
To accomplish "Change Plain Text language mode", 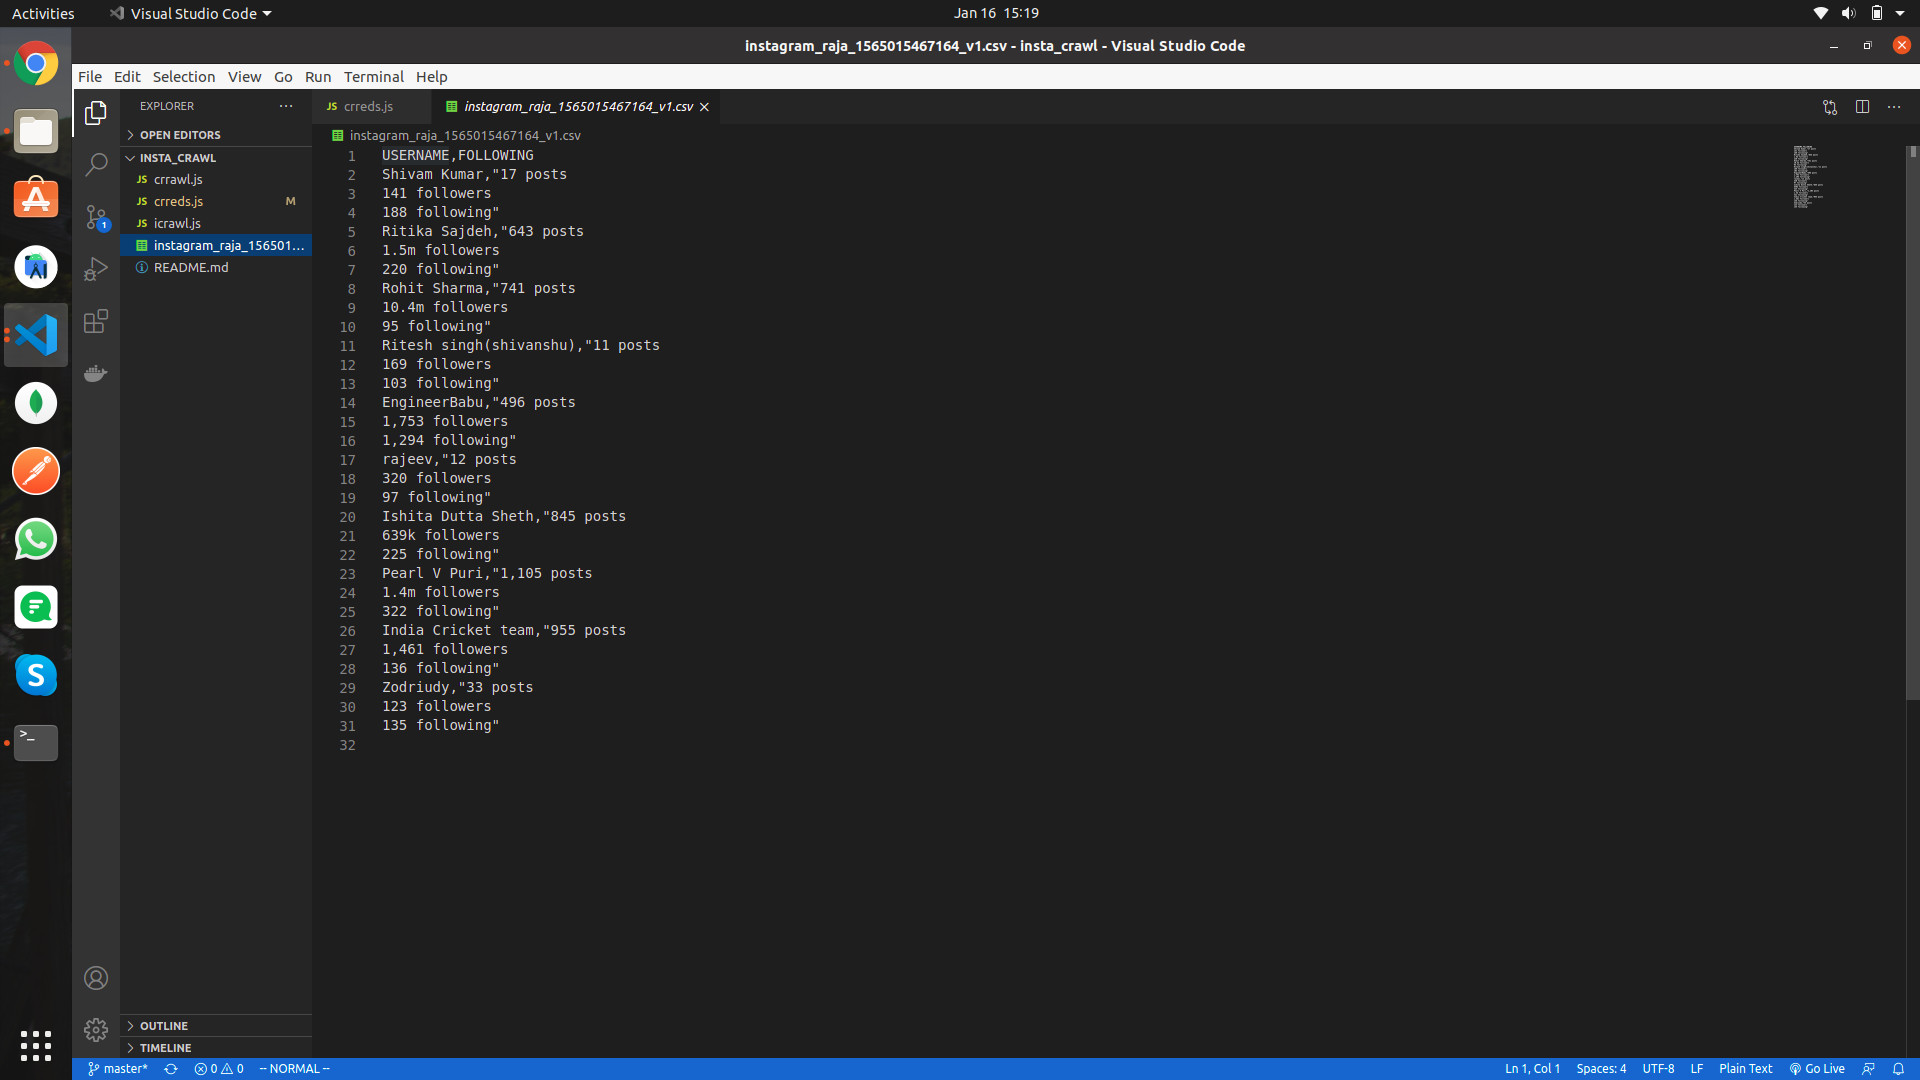I will (1745, 1069).
